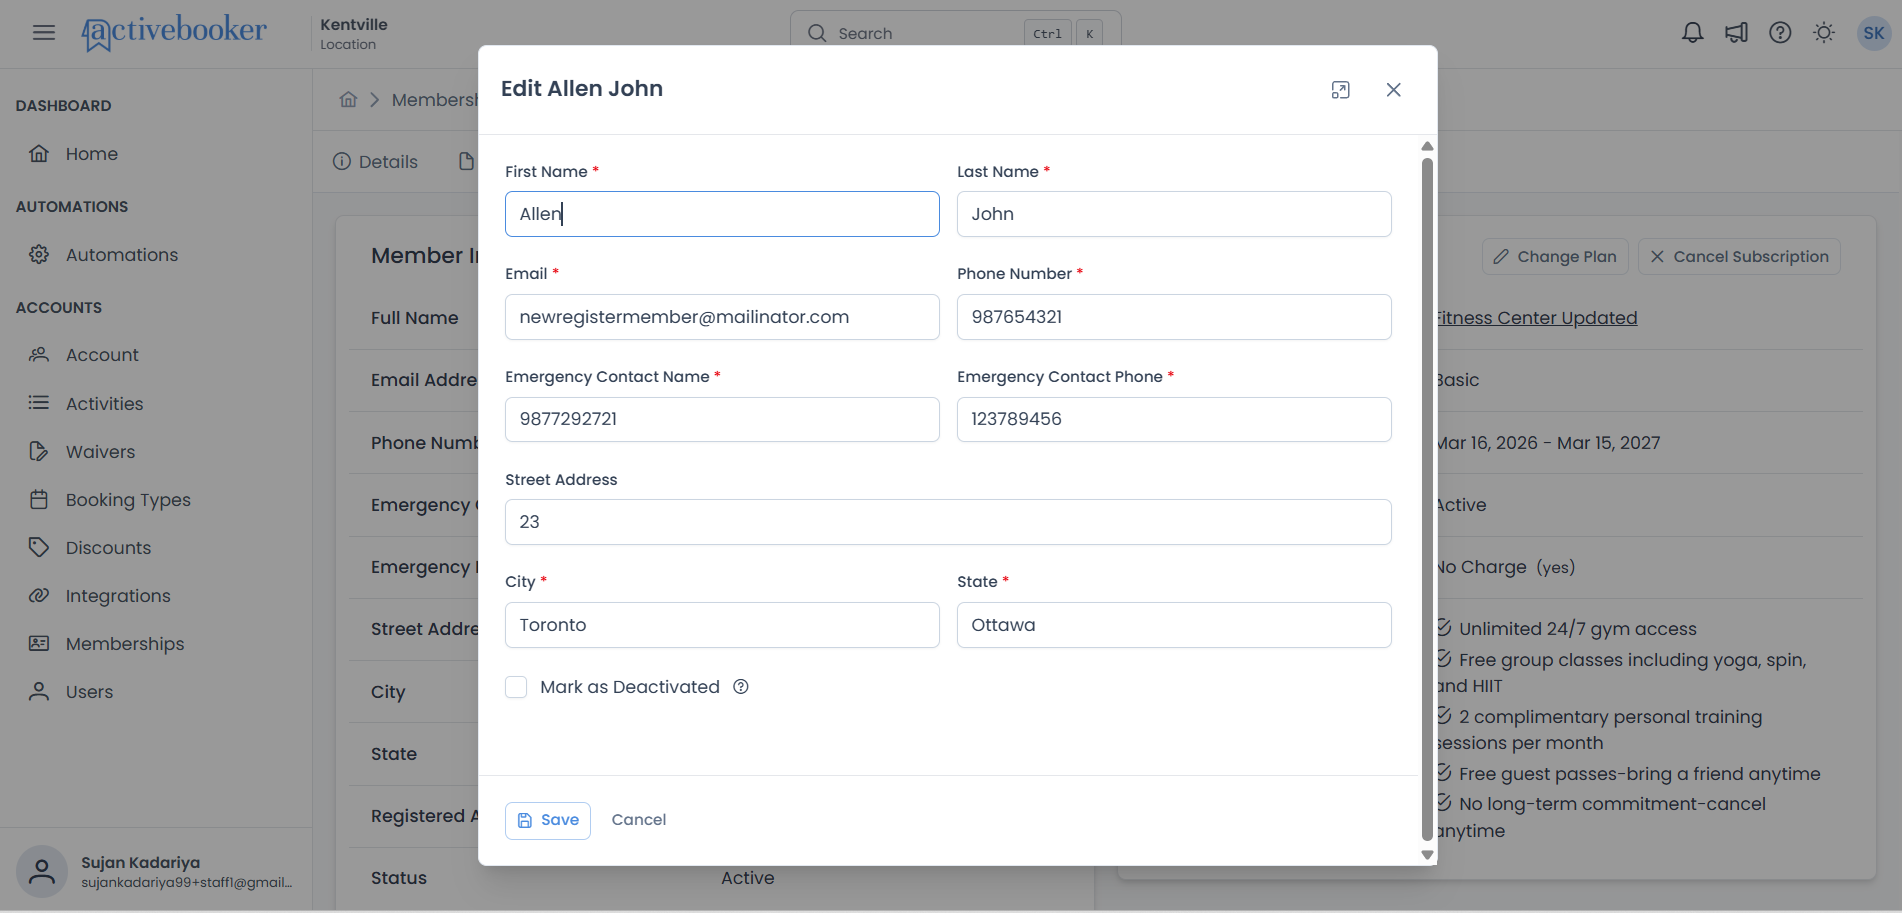Click the dialog vertical scrollbar thumb

pos(1427,499)
